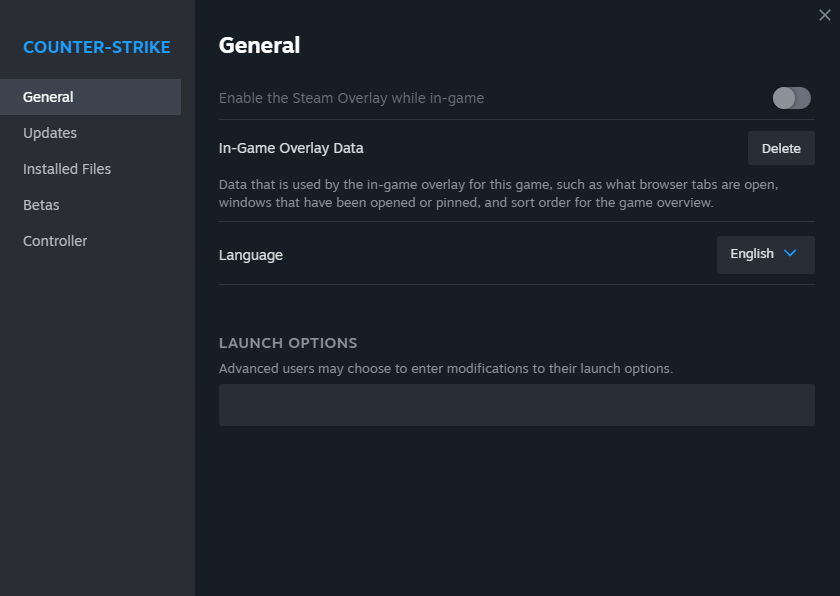This screenshot has width=840, height=596.
Task: Toggle the Steam Overlay in-game switch
Action: [x=792, y=98]
